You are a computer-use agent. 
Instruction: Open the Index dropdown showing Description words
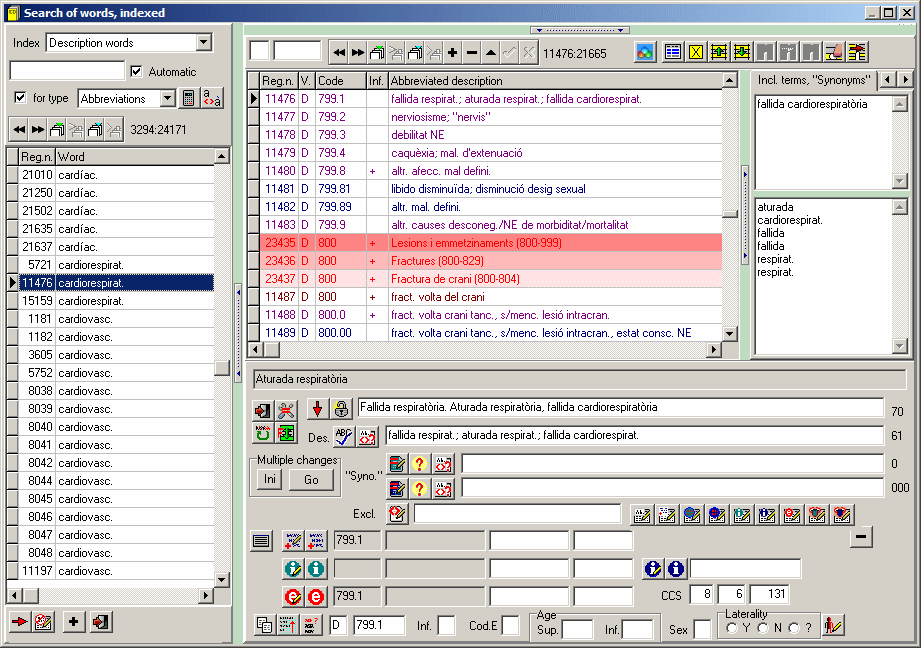(x=204, y=43)
